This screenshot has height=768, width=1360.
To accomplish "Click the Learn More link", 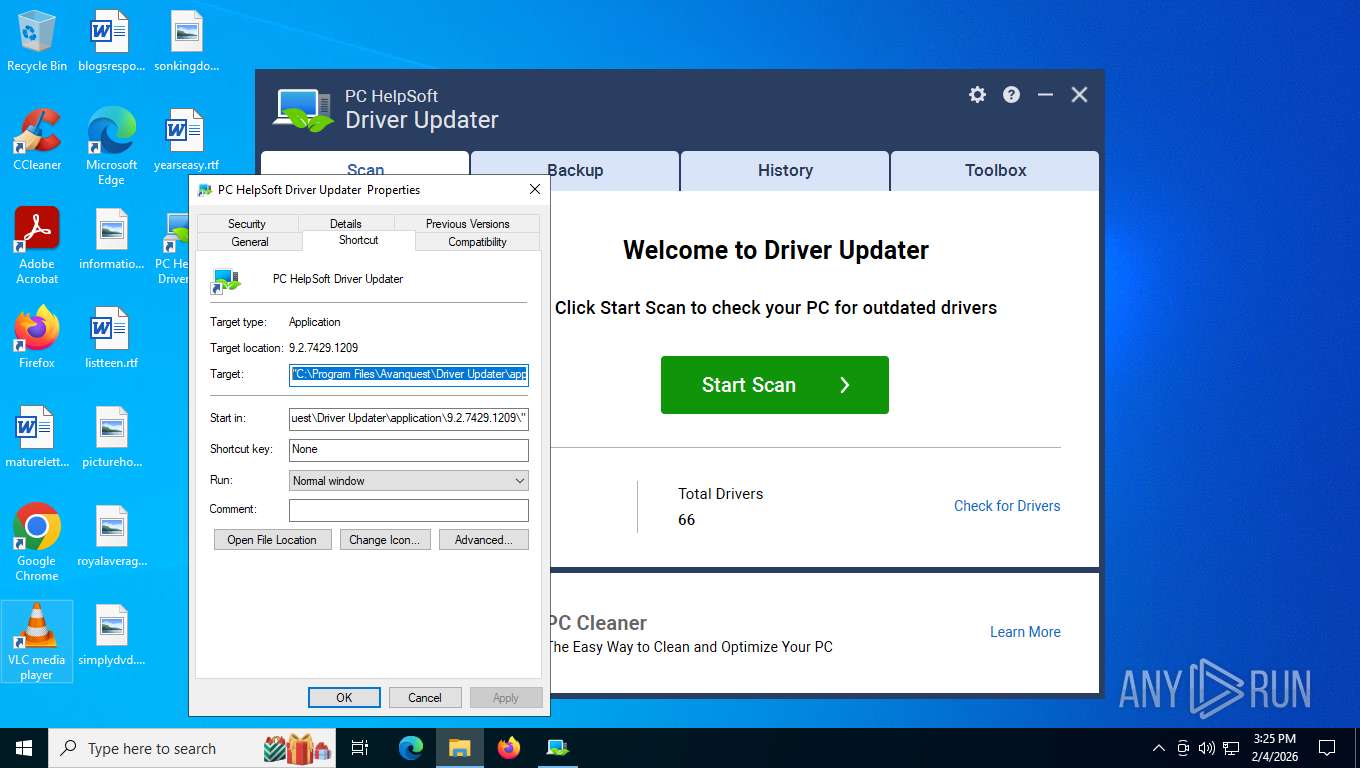I will [1025, 632].
